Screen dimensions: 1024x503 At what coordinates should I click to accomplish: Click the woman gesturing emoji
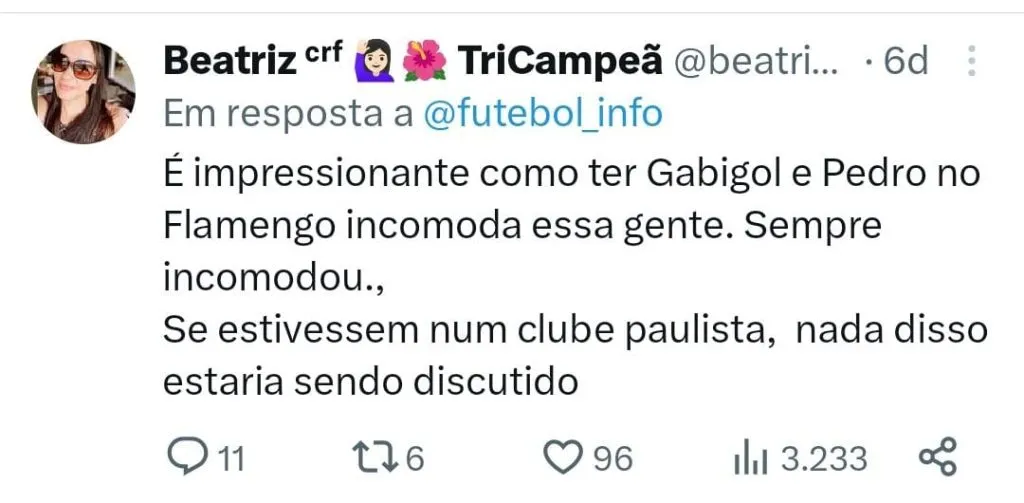(x=374, y=61)
